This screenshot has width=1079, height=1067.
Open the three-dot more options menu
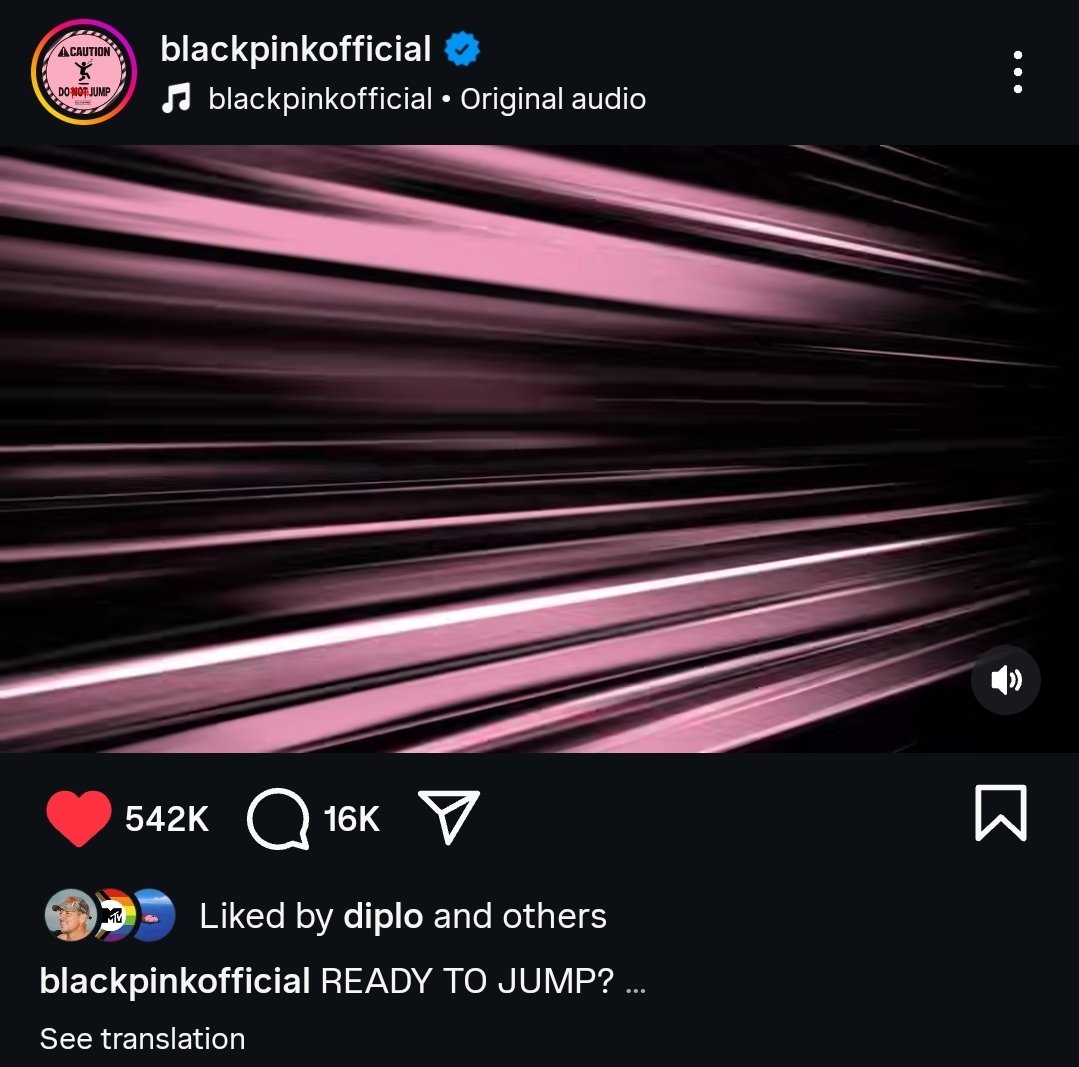[x=1017, y=72]
